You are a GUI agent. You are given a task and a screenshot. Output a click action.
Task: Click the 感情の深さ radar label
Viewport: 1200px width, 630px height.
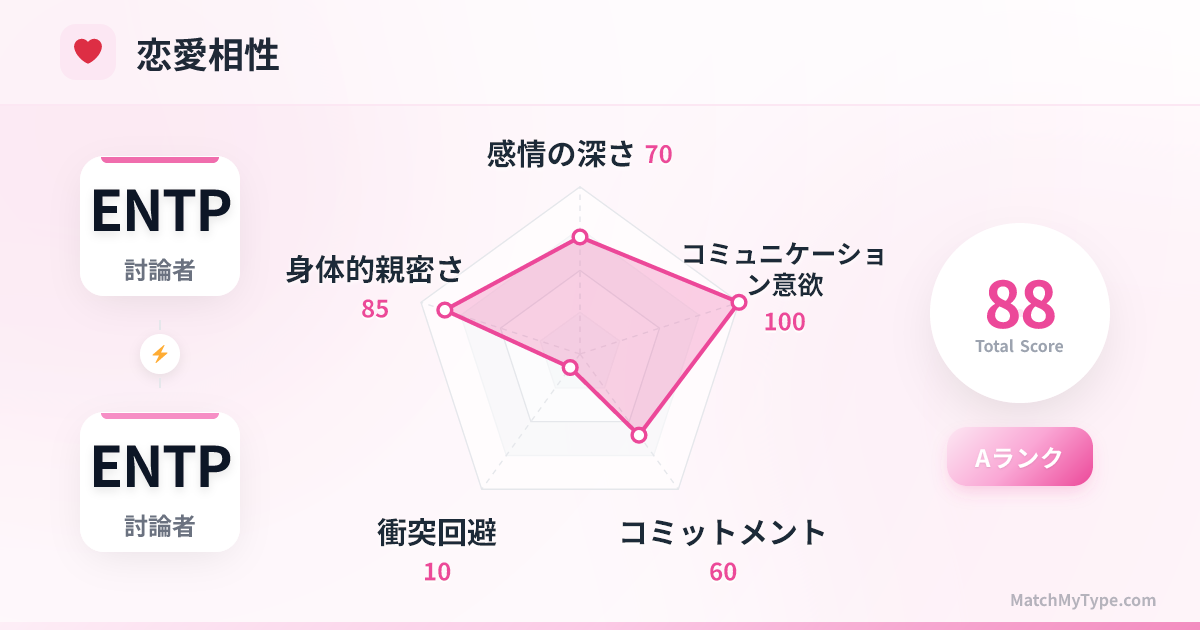(x=561, y=154)
